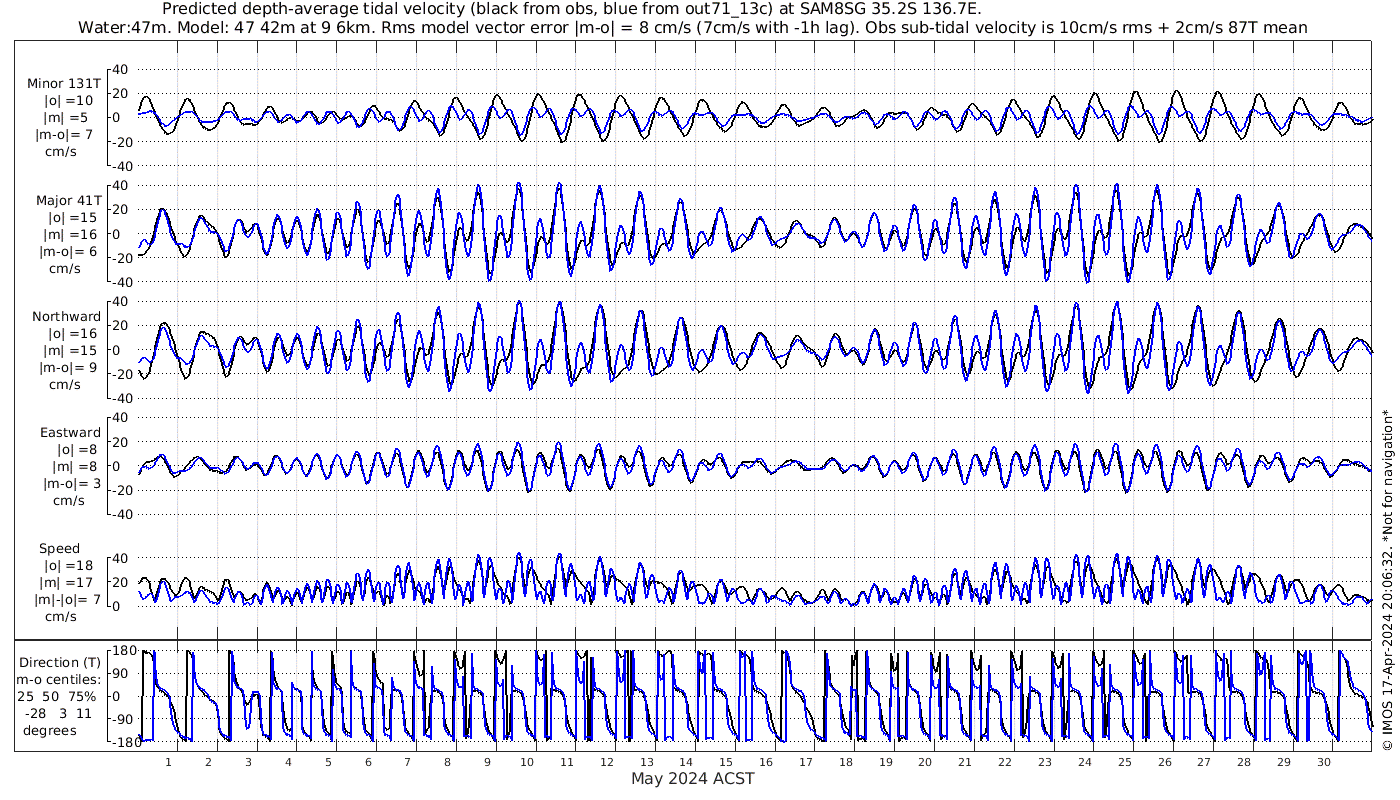Click day '12' on the date axis
Screen dimensions: 1400x800
(606, 762)
